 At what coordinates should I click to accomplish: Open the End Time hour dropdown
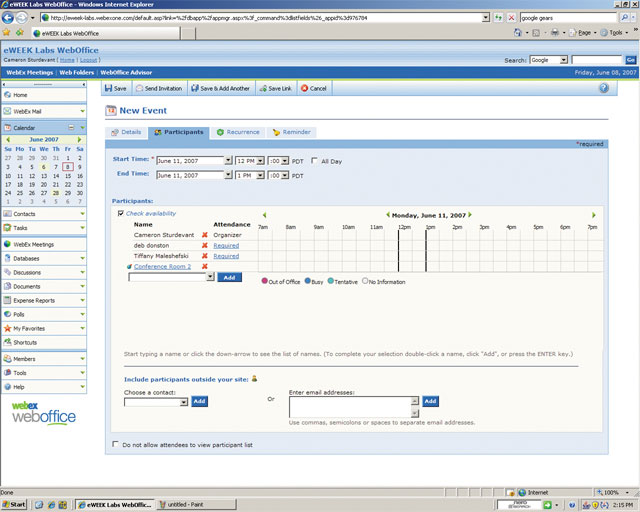click(261, 175)
